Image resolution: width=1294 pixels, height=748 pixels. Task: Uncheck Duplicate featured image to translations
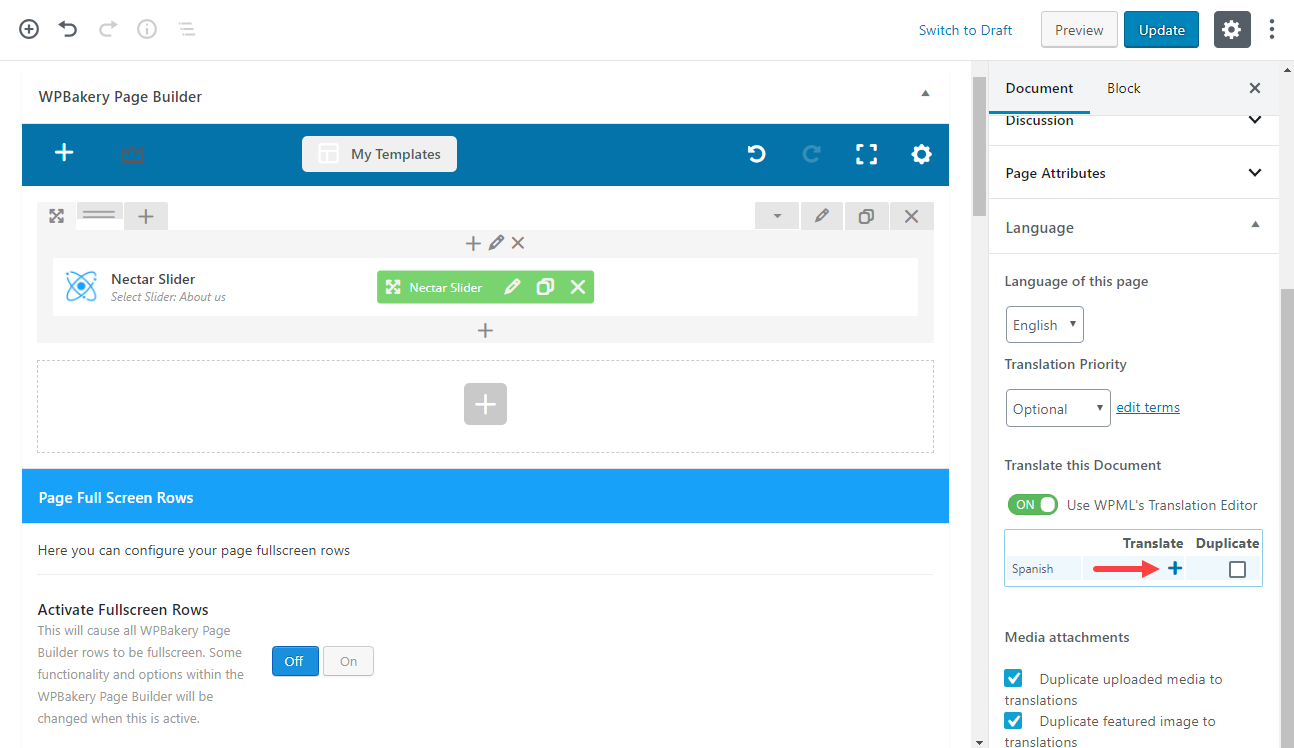click(1014, 720)
